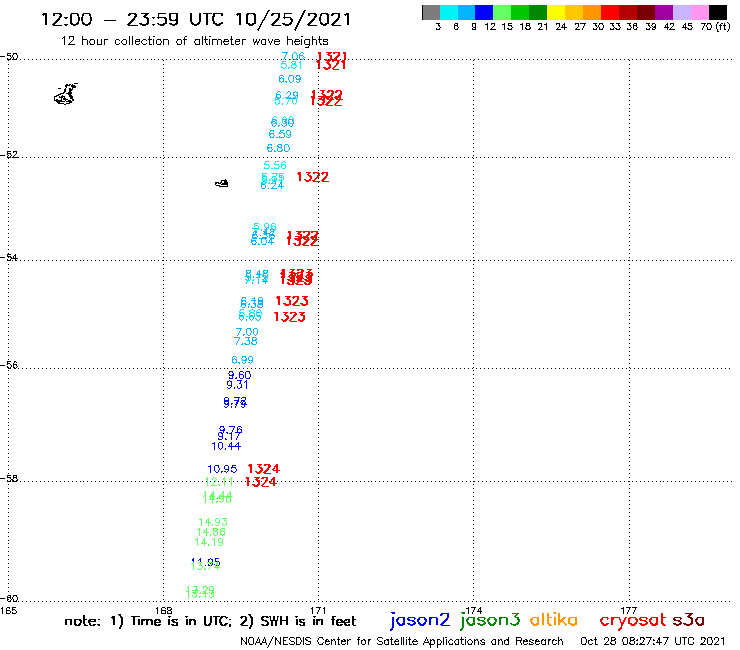The image size is (740, 650).
Task: Select the lavender swatch in the color legend
Action: [x=681, y=12]
